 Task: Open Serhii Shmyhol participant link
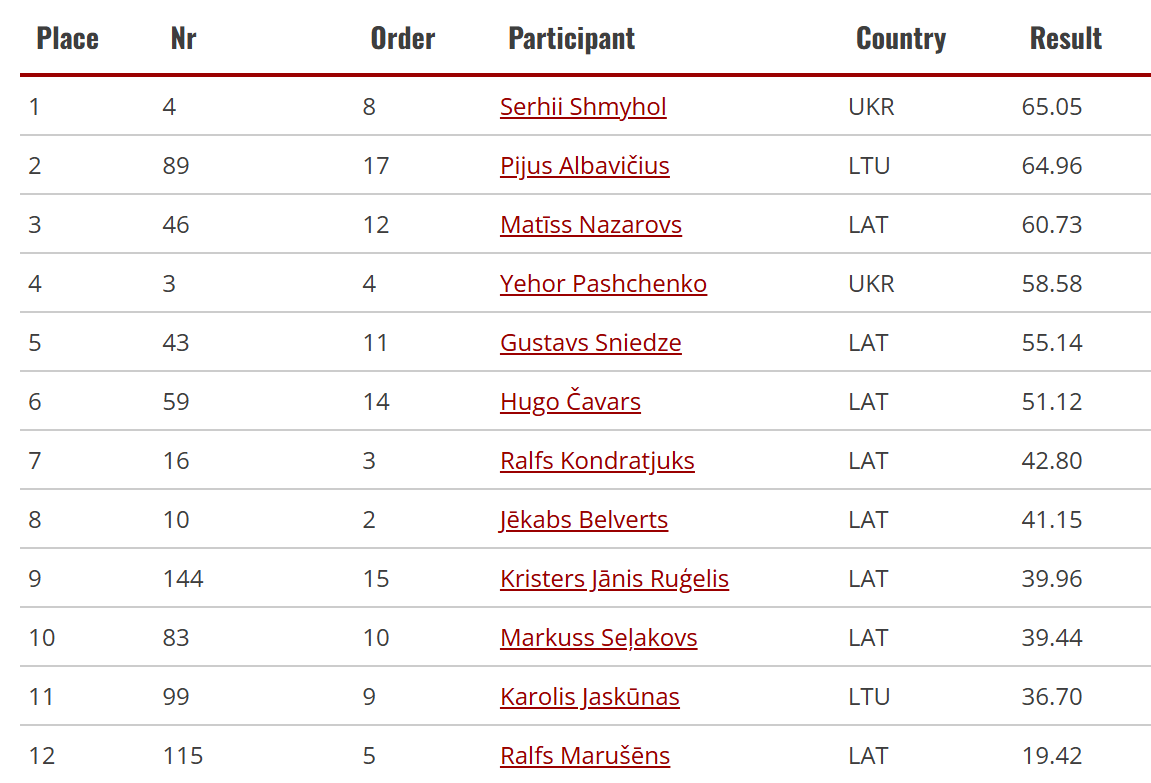point(583,106)
